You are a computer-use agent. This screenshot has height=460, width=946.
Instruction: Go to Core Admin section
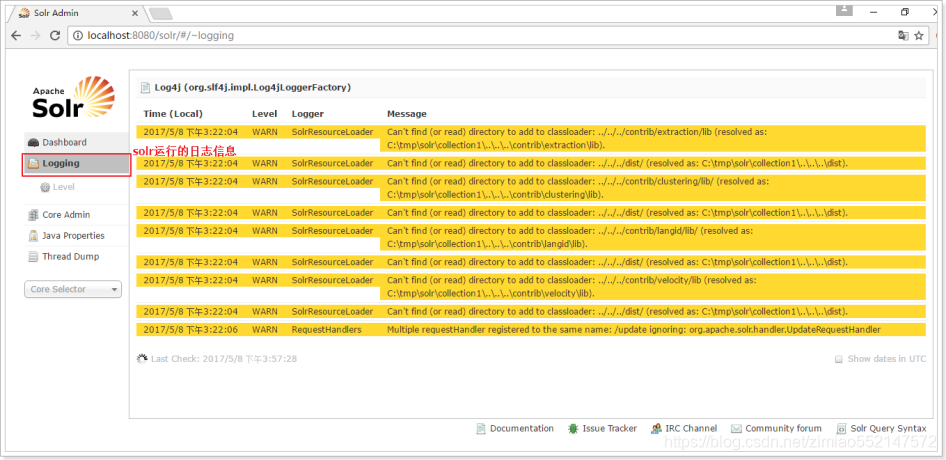(x=77, y=215)
